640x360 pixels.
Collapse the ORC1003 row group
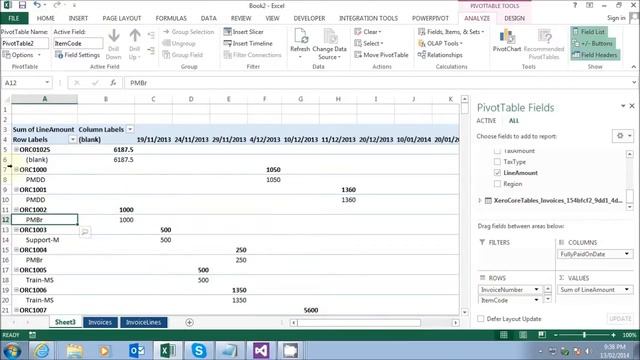[16, 229]
